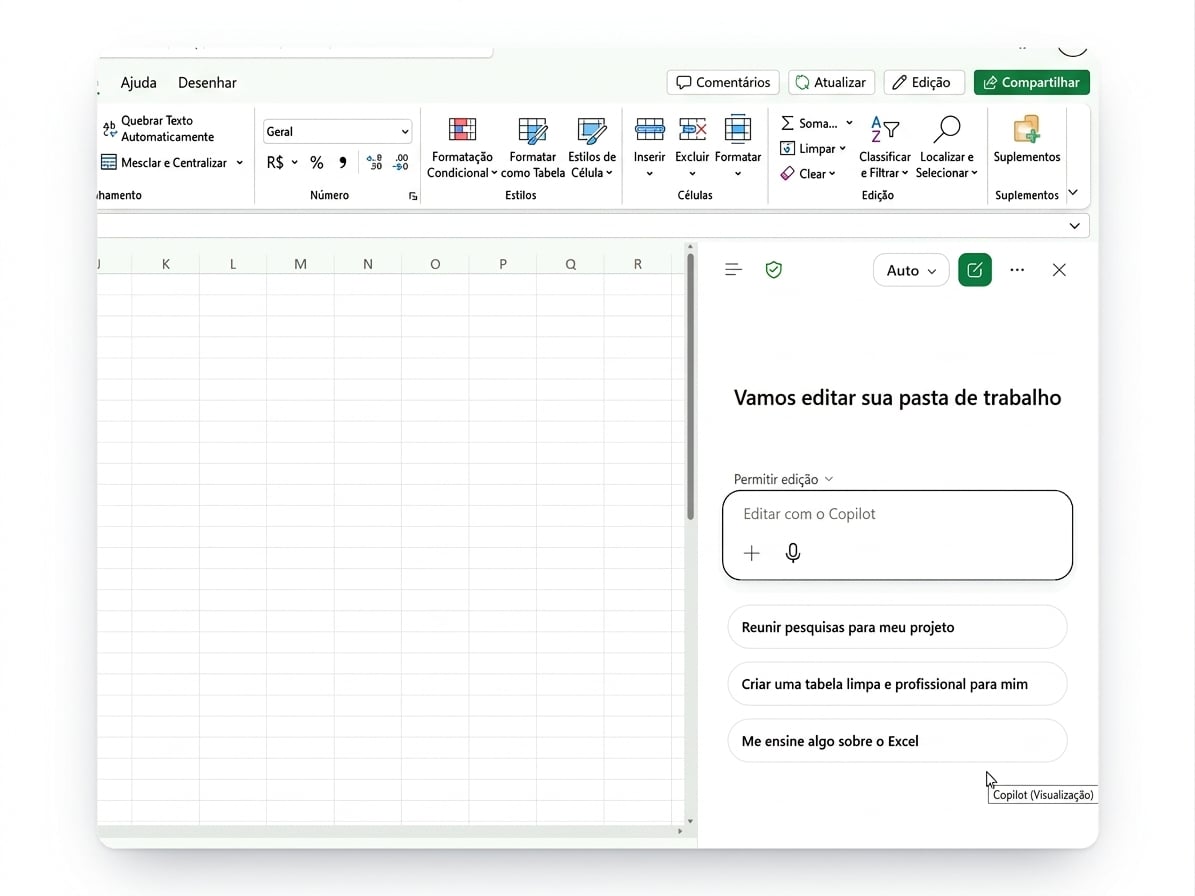Open the Desenhar tab

(x=207, y=82)
